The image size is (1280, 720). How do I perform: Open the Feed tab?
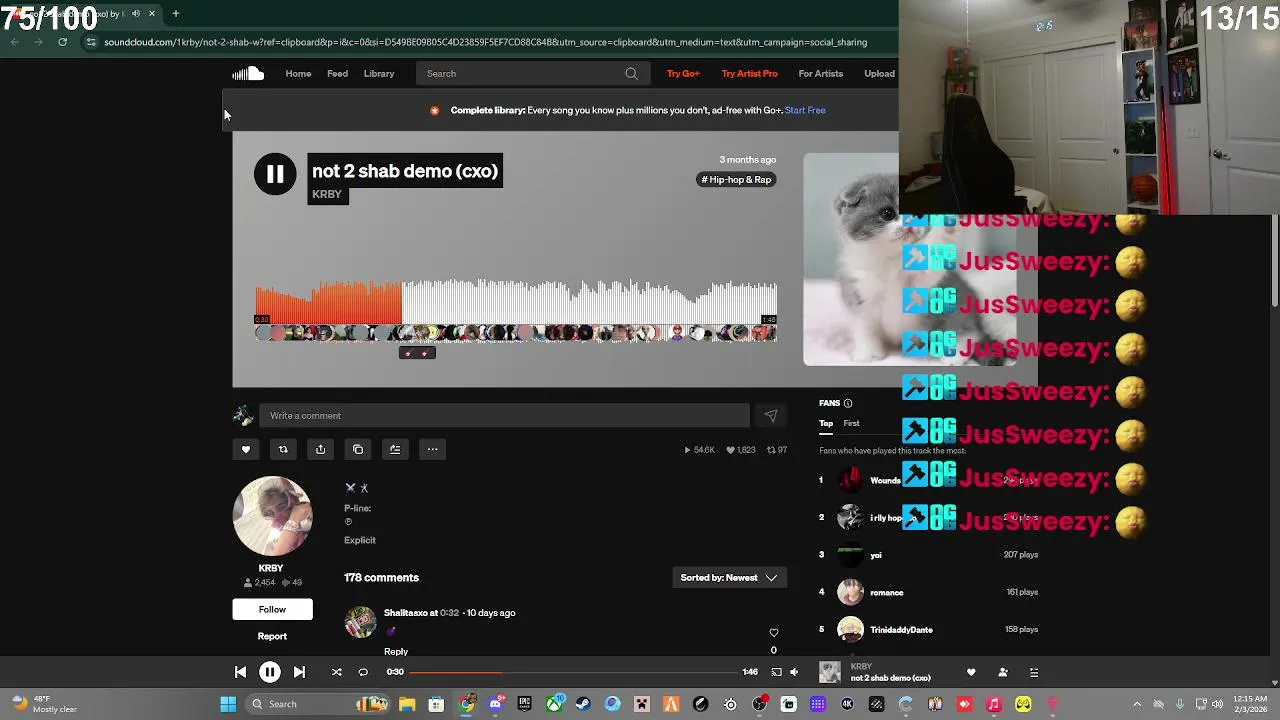pos(337,73)
